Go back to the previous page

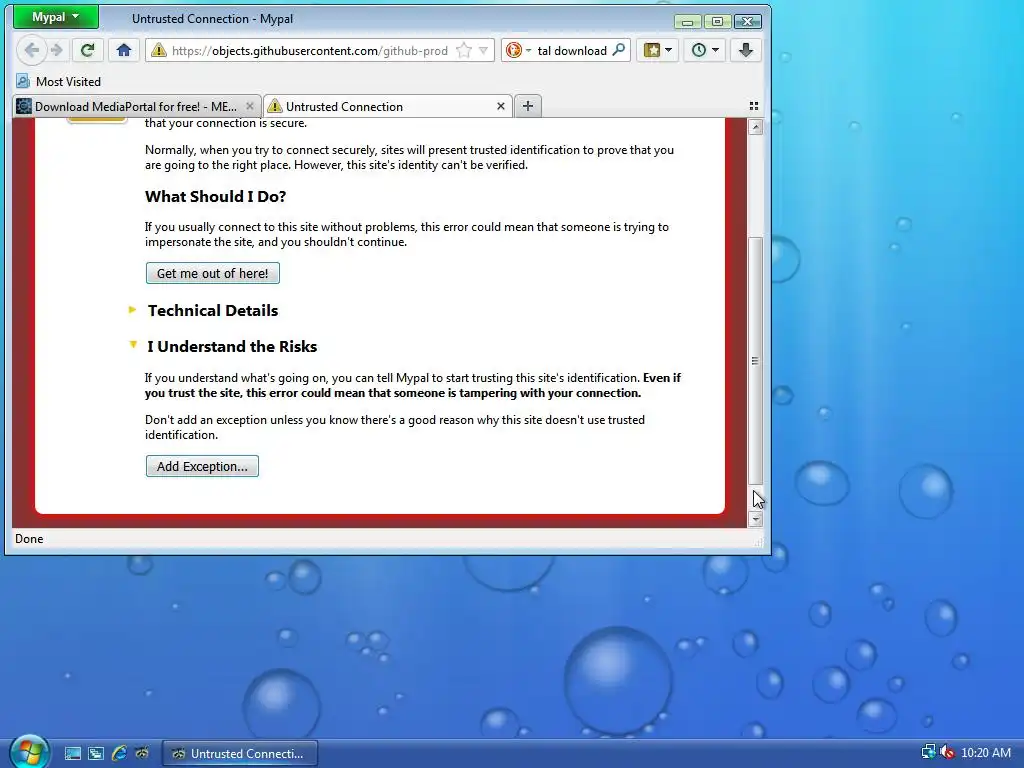[32, 50]
